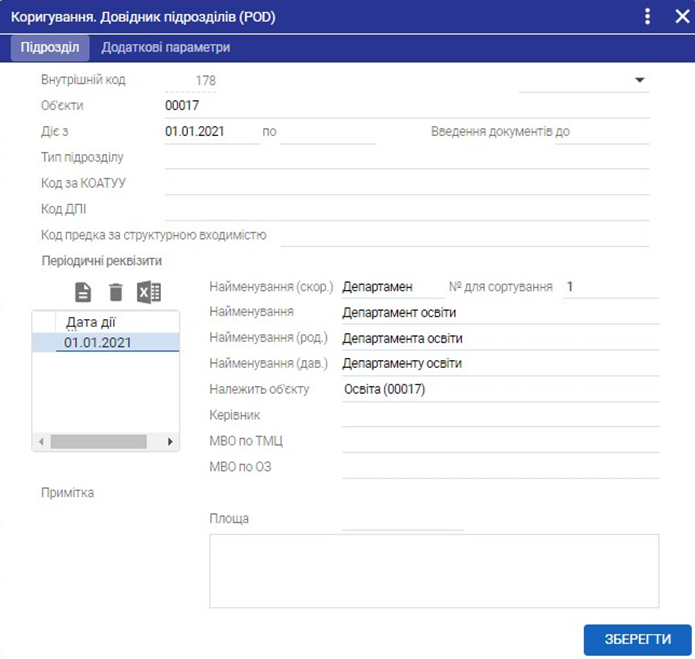695x659 pixels.
Task: Switch to the Додаткові параметри tab
Action: coord(166,47)
